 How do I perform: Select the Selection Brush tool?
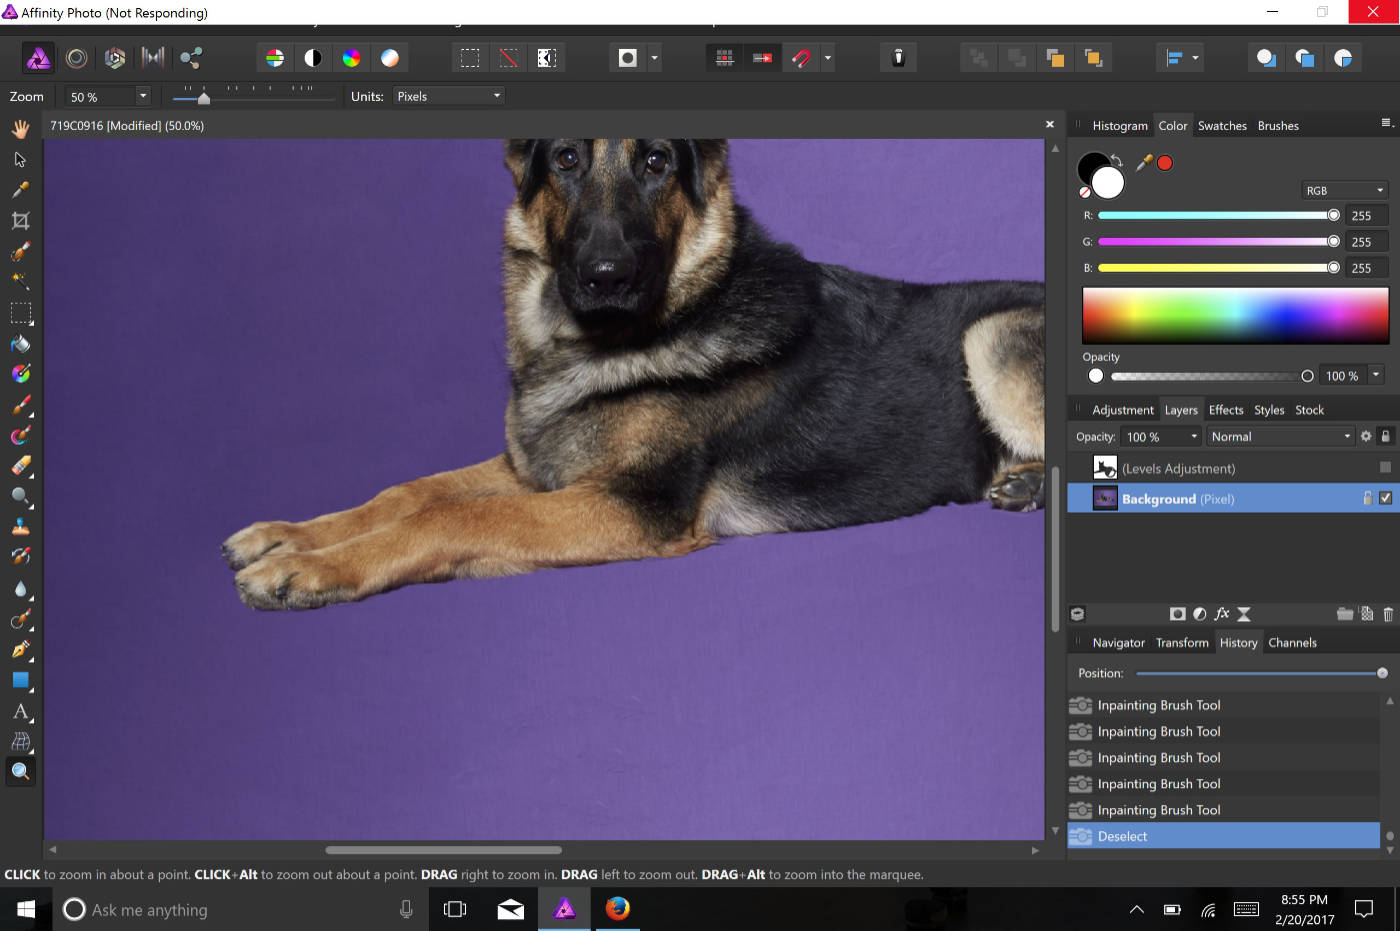pos(20,252)
